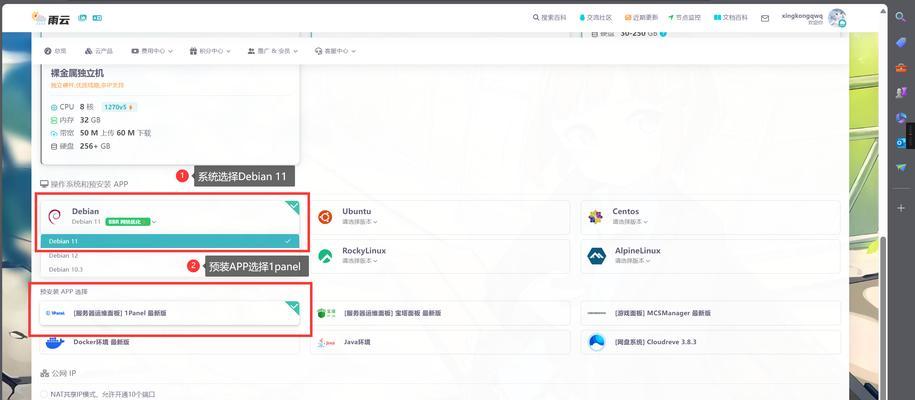This screenshot has height=400, width=915.
Task: Open browser sidebar Outlook icon
Action: [900, 142]
